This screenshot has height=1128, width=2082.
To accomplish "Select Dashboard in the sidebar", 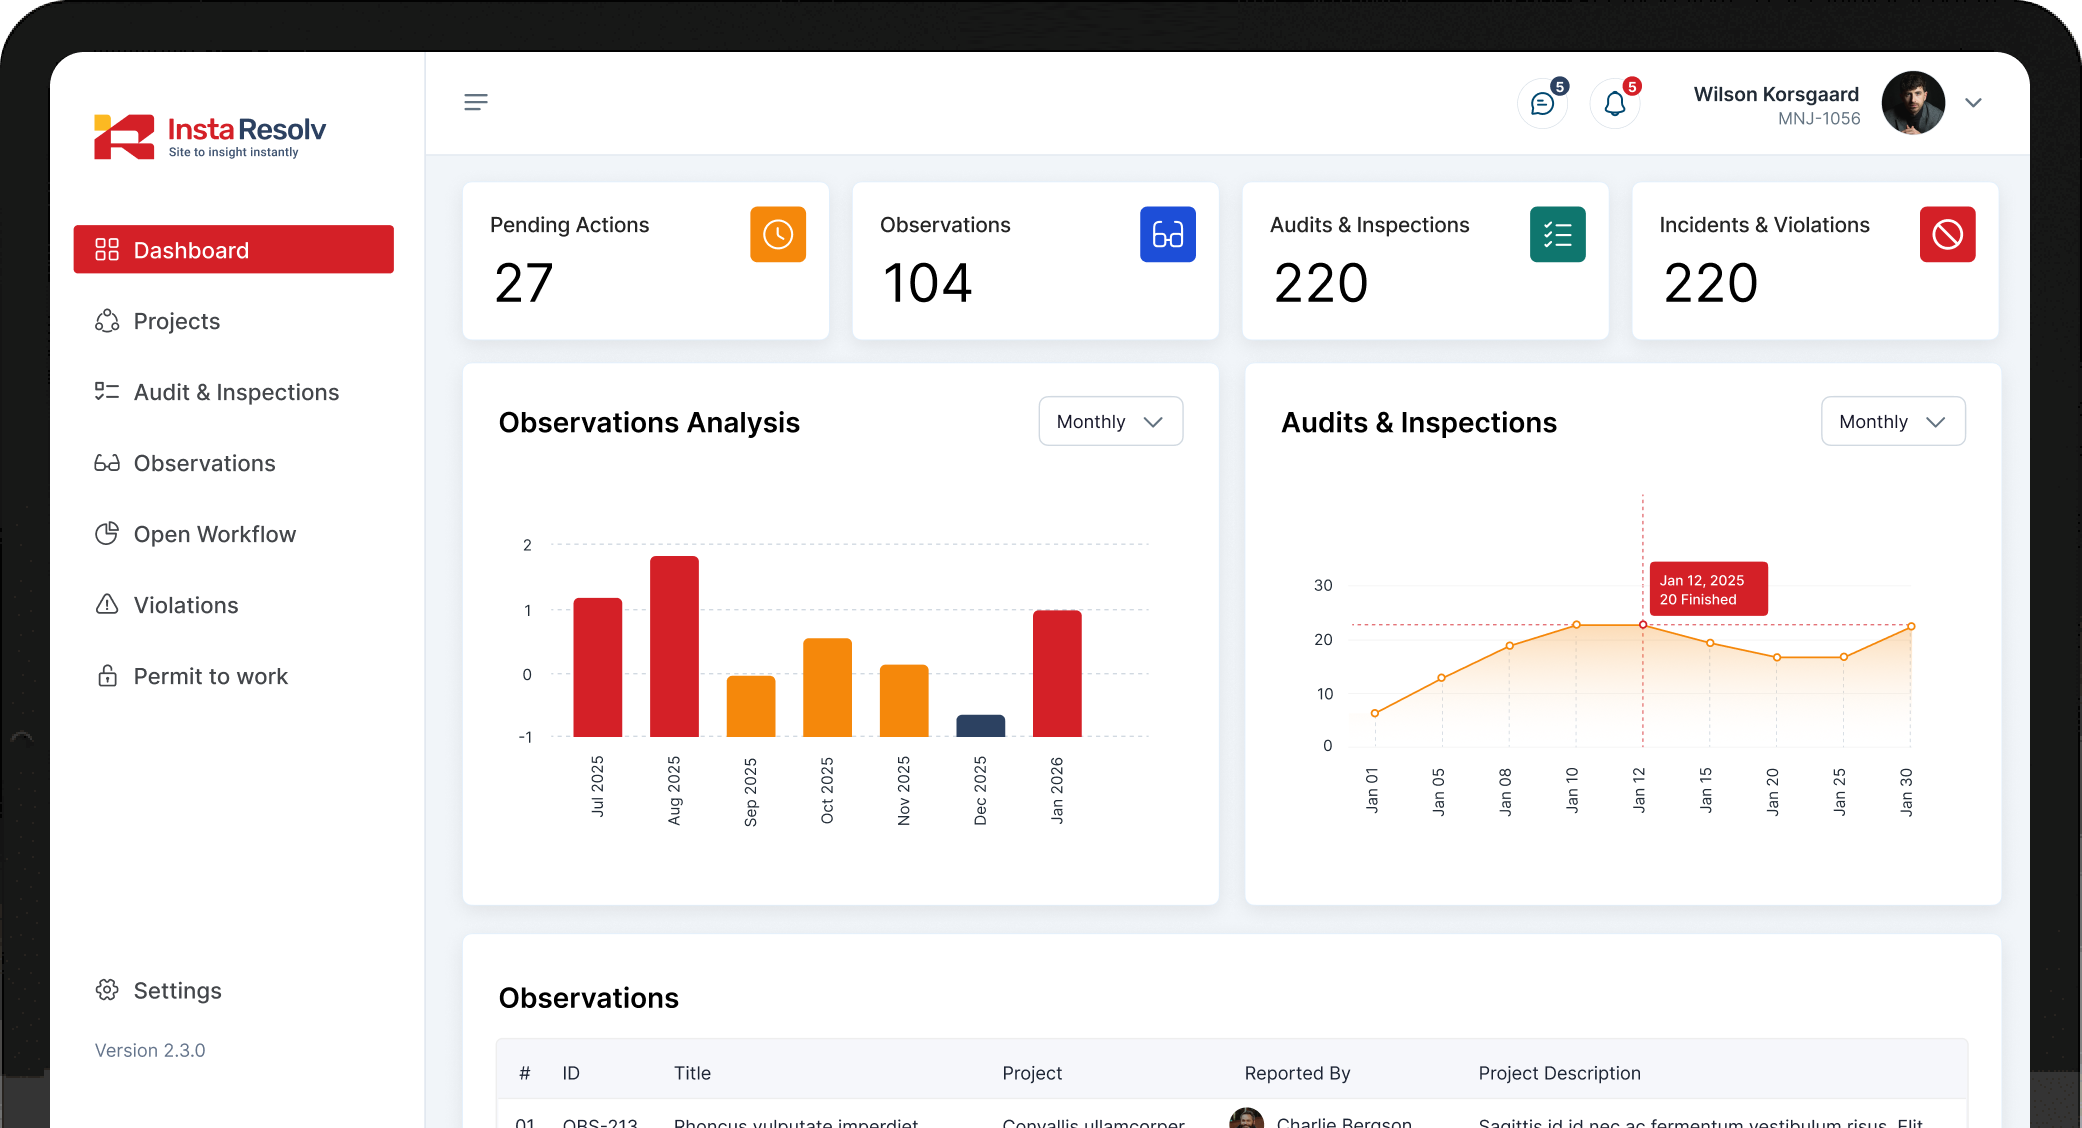I will point(233,250).
